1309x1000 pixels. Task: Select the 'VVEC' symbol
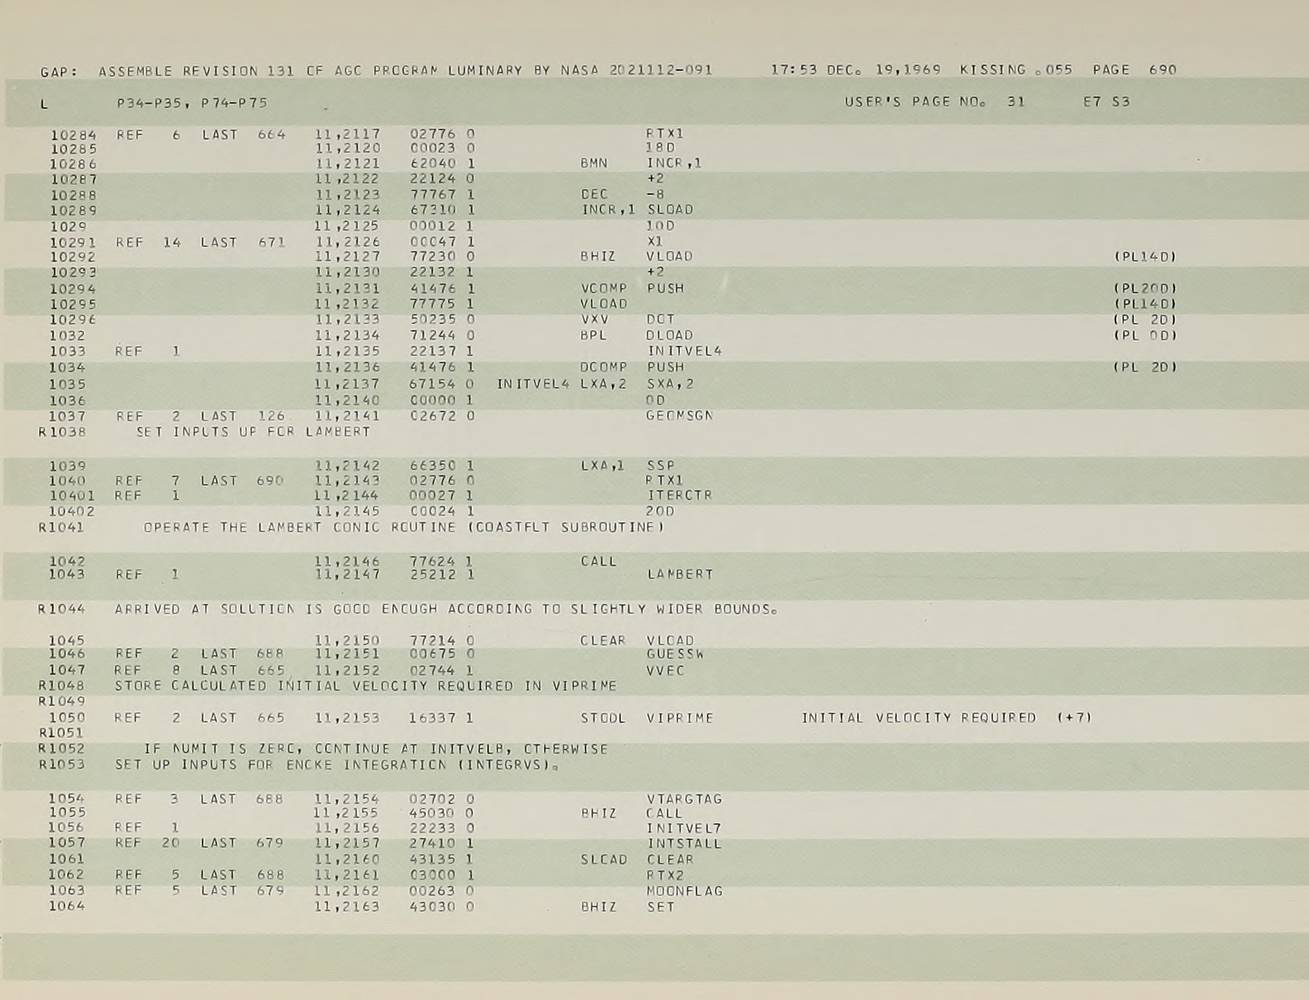click(x=665, y=670)
